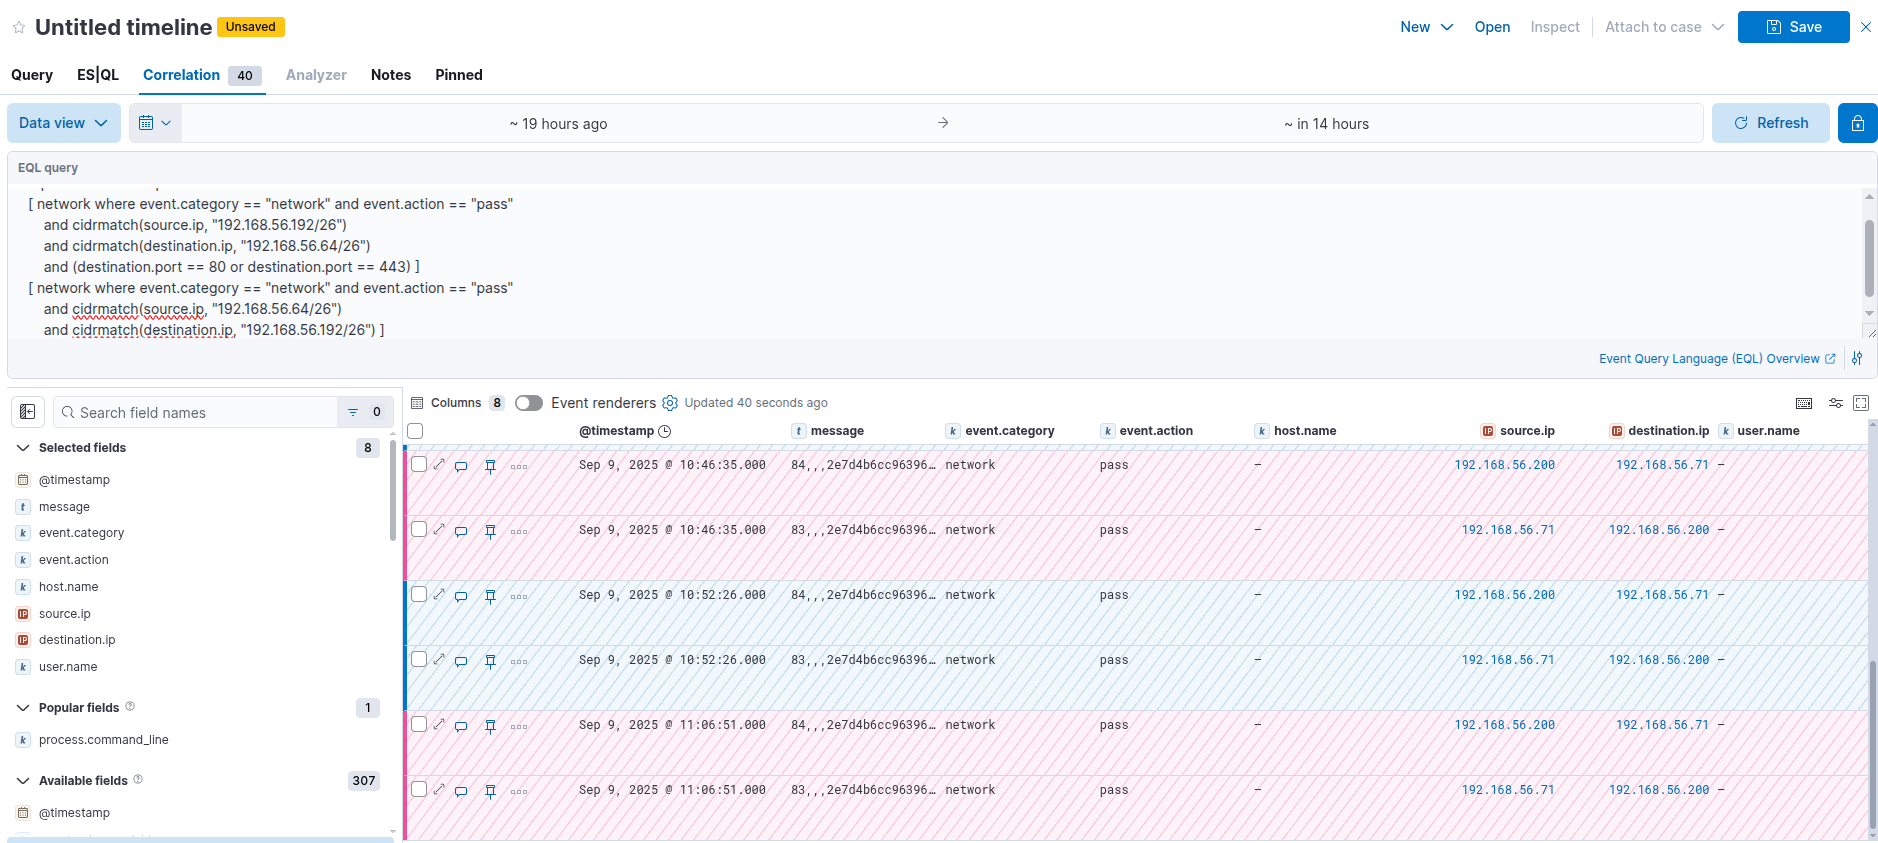This screenshot has width=1878, height=843.
Task: Open the Data view dropdown
Action: (63, 123)
